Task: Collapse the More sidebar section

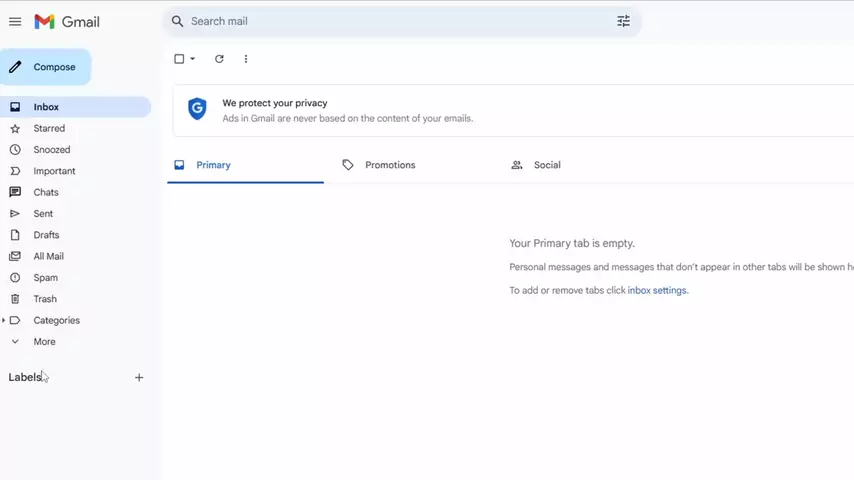Action: [x=15, y=342]
